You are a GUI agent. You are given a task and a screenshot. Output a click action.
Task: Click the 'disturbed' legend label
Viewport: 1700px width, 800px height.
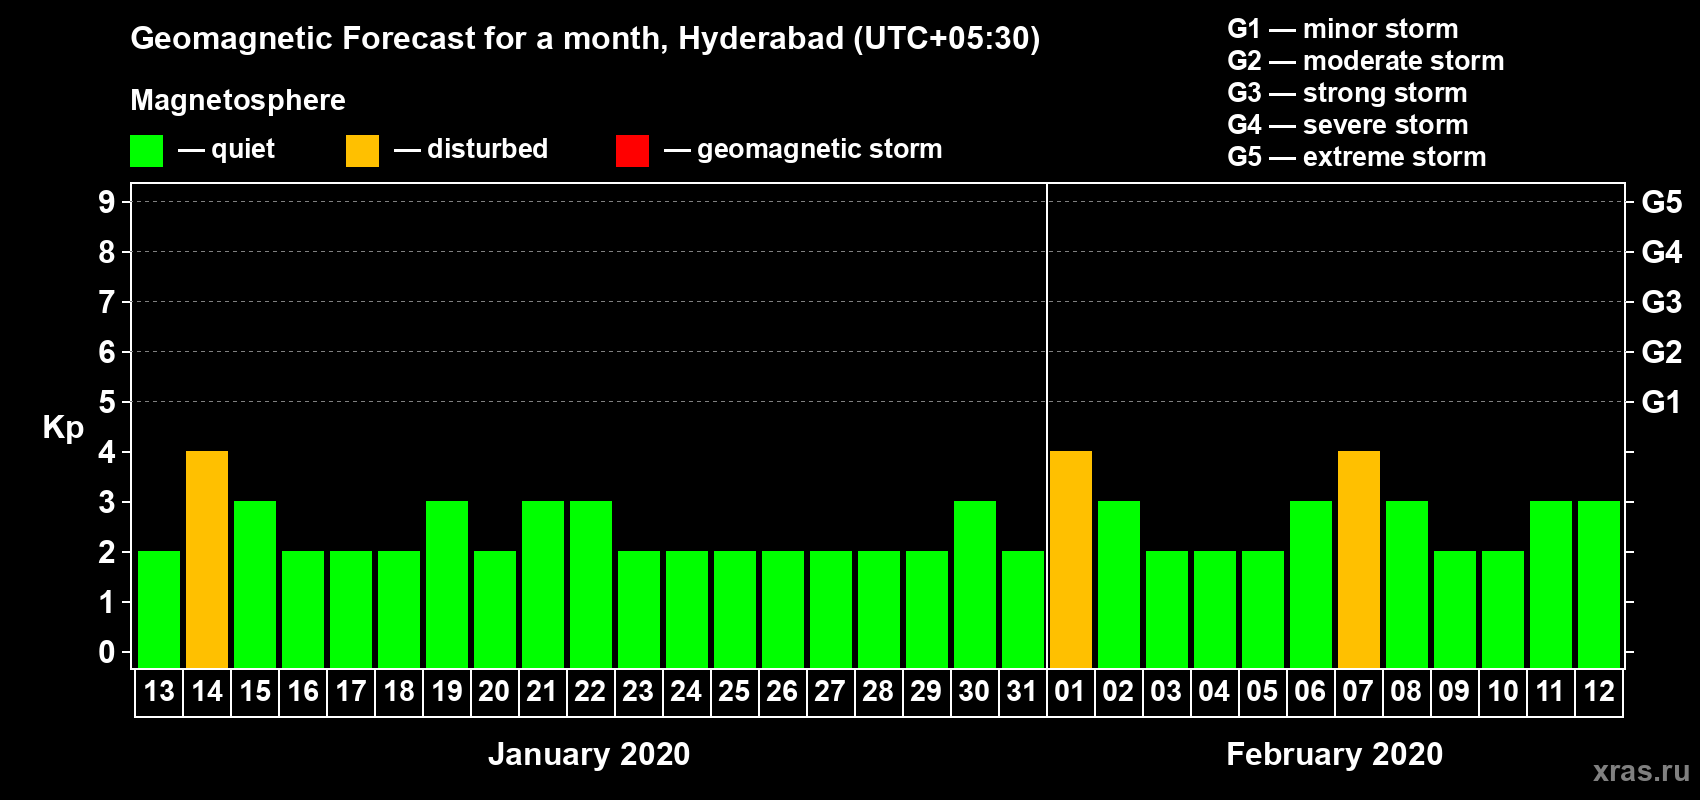point(488,149)
